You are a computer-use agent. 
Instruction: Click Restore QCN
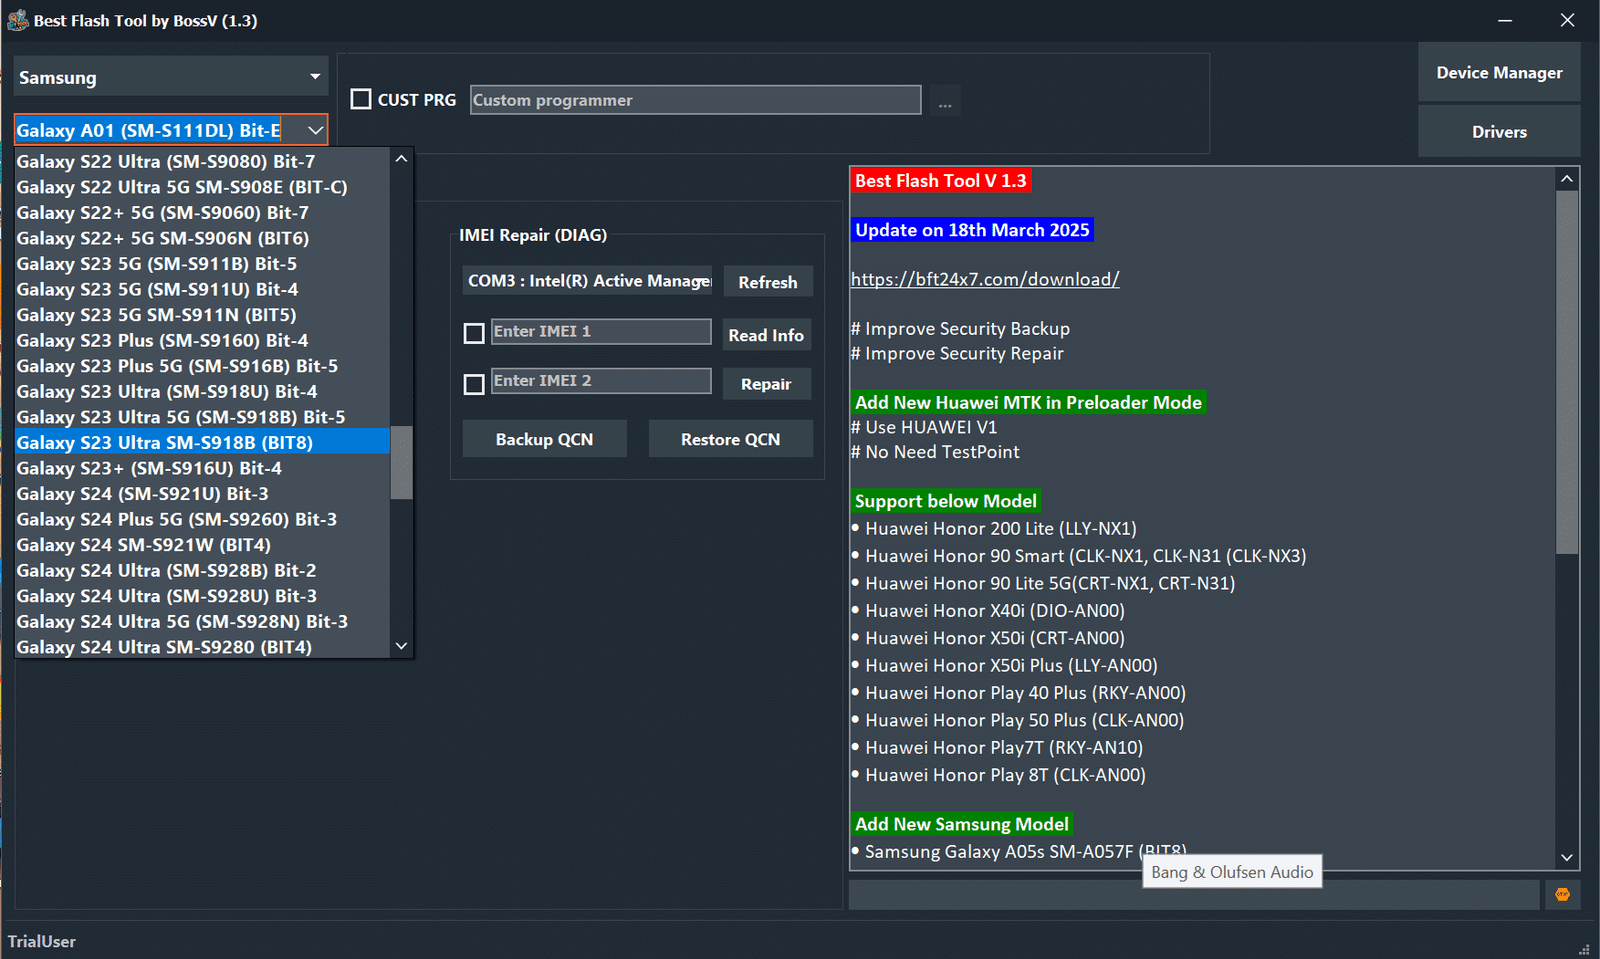[731, 439]
